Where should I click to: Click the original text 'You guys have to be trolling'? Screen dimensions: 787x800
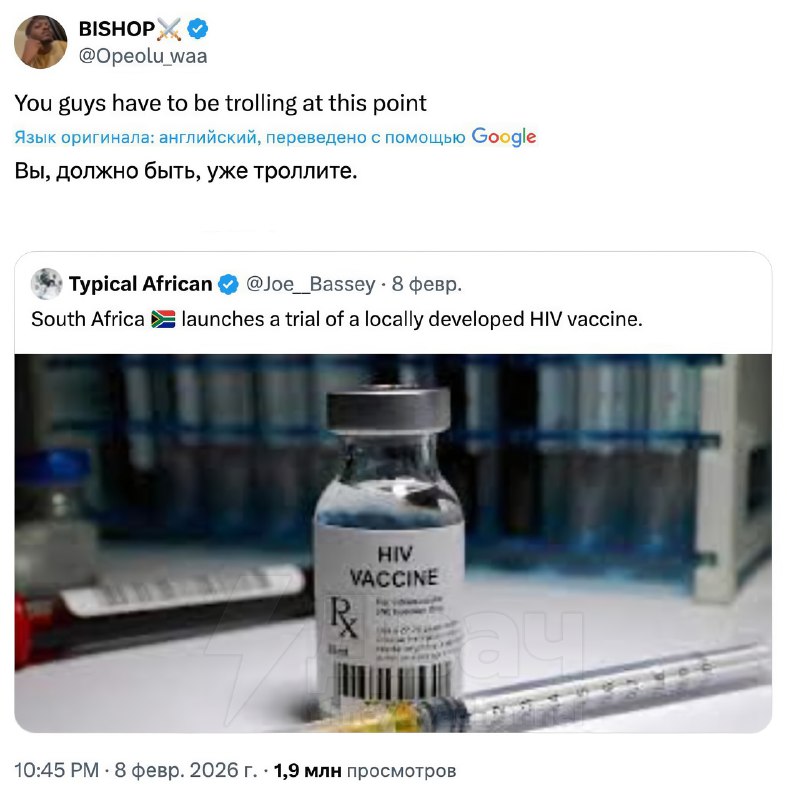point(220,103)
